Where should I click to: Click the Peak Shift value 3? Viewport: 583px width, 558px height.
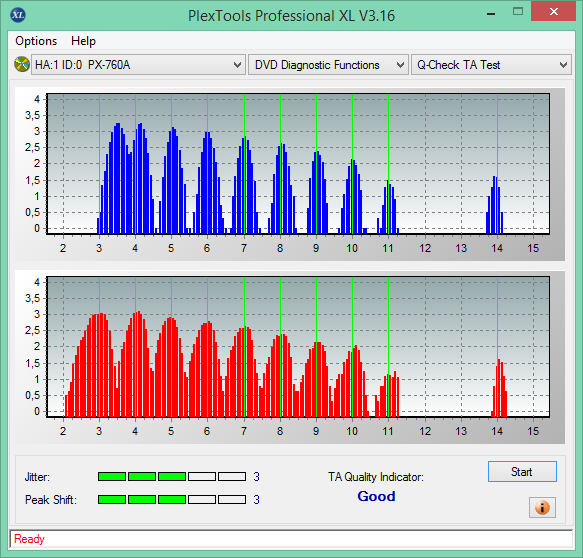(x=256, y=499)
